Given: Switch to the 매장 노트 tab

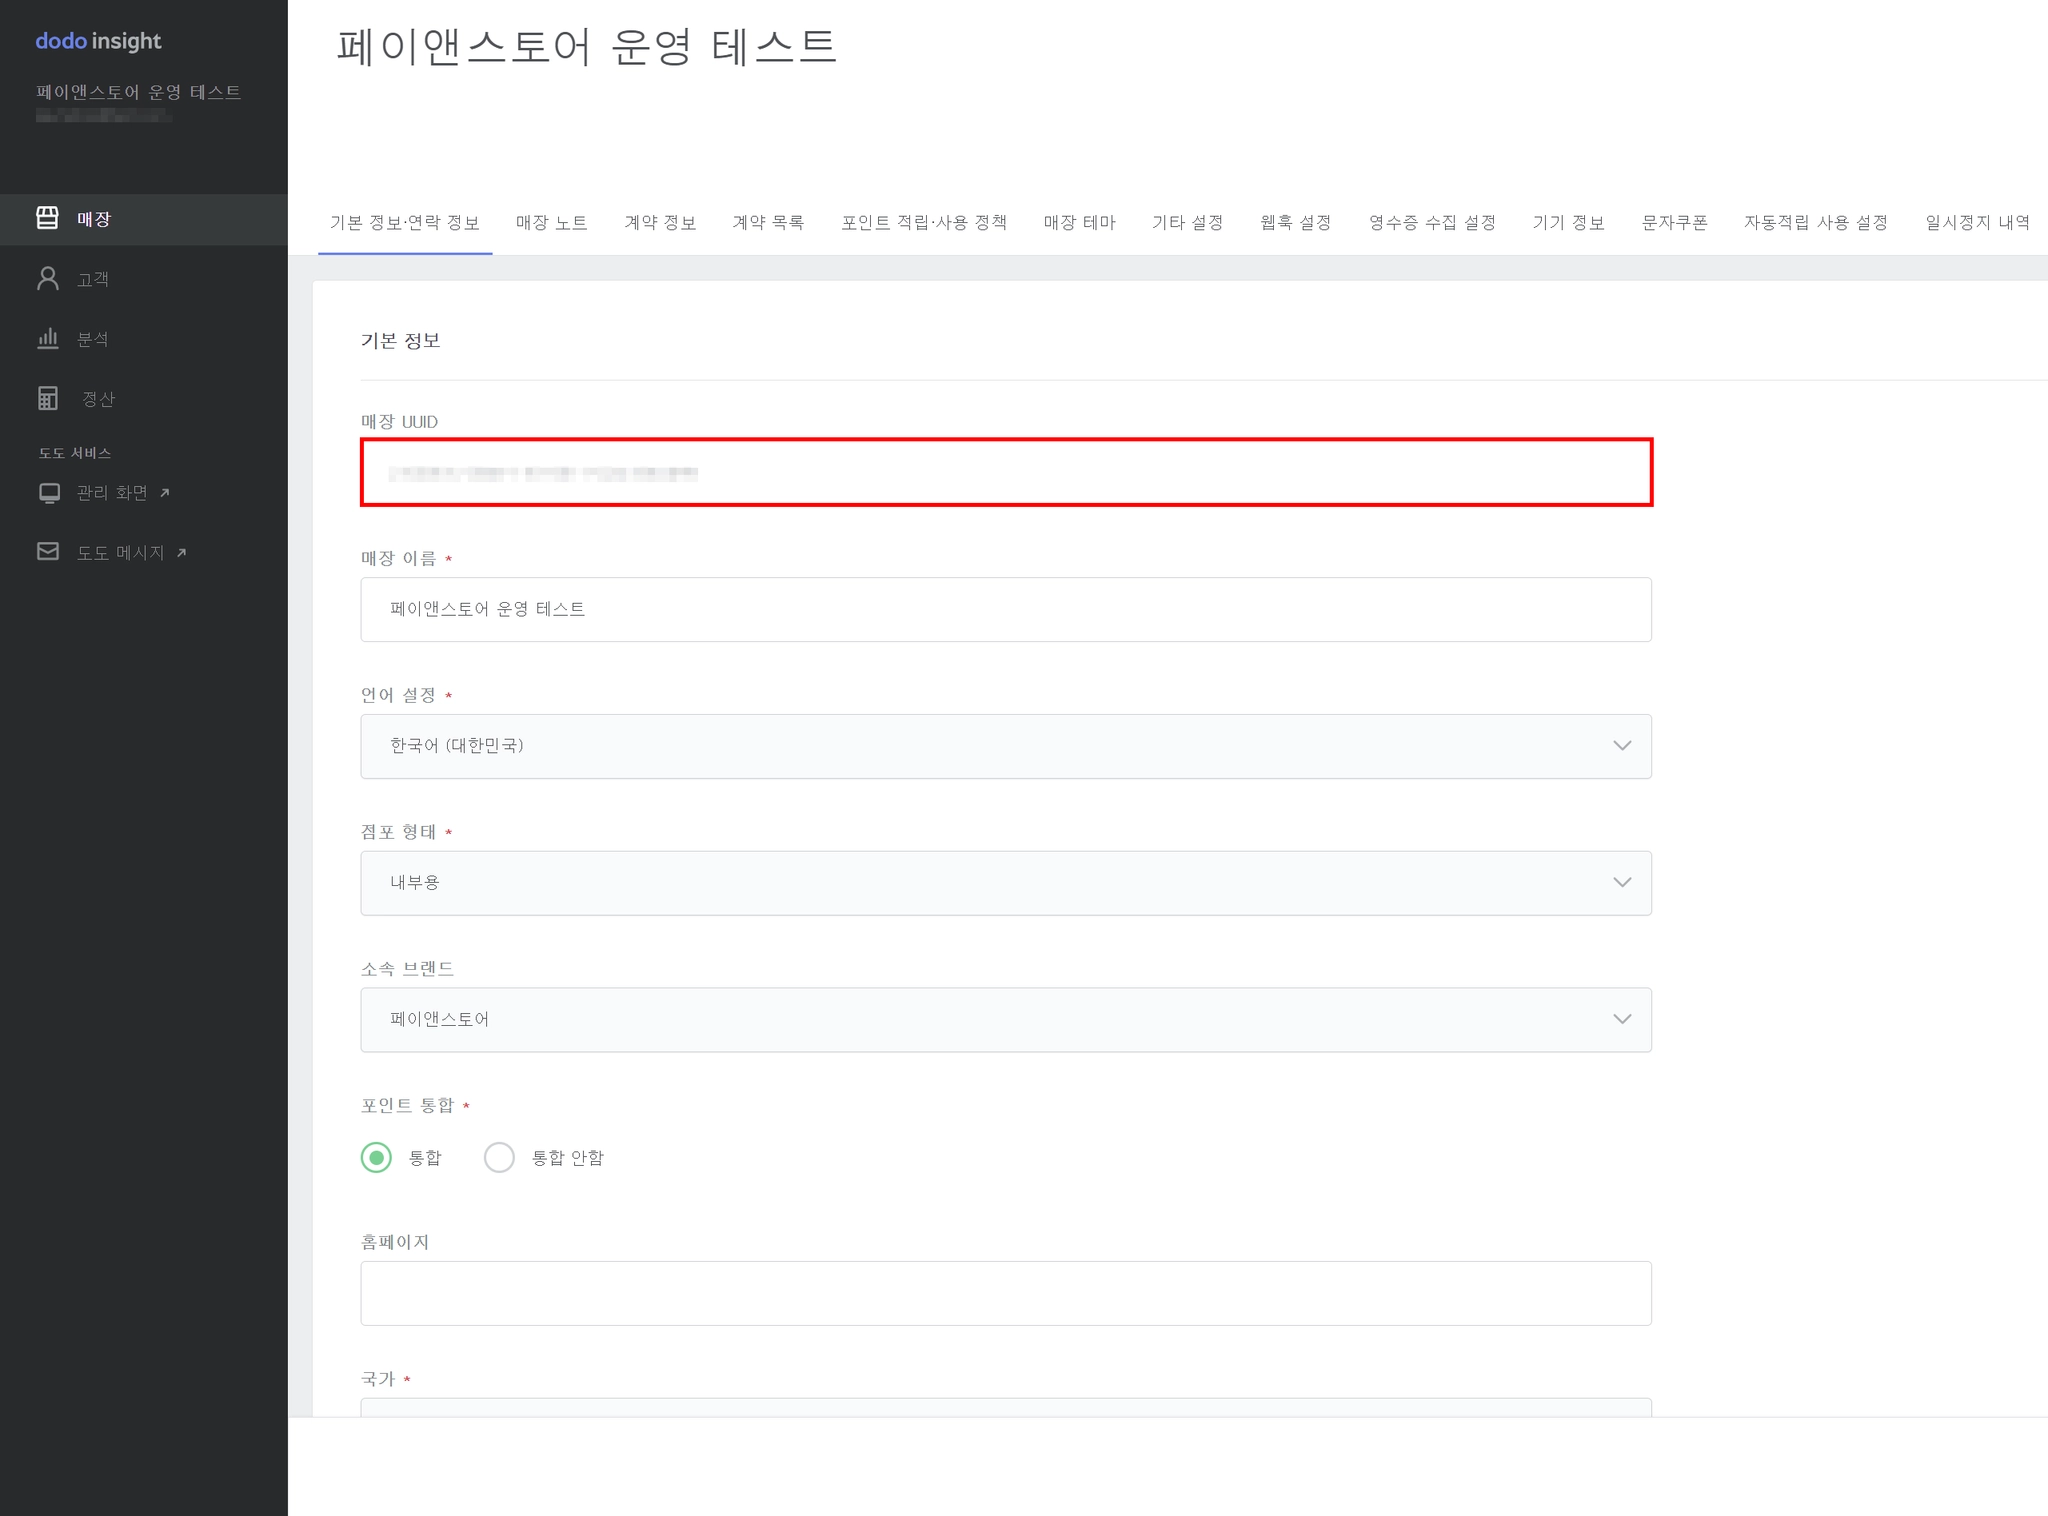Looking at the screenshot, I should (x=551, y=223).
